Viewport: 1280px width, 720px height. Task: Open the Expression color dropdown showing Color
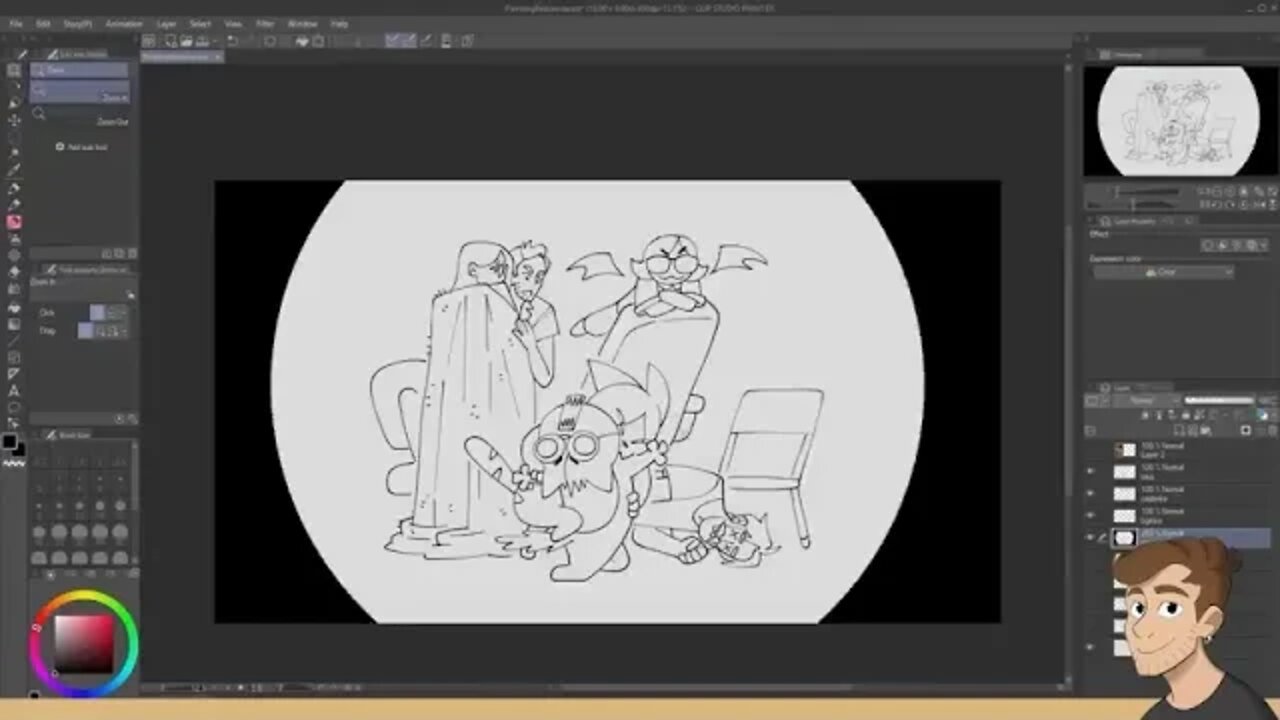[x=1162, y=272]
